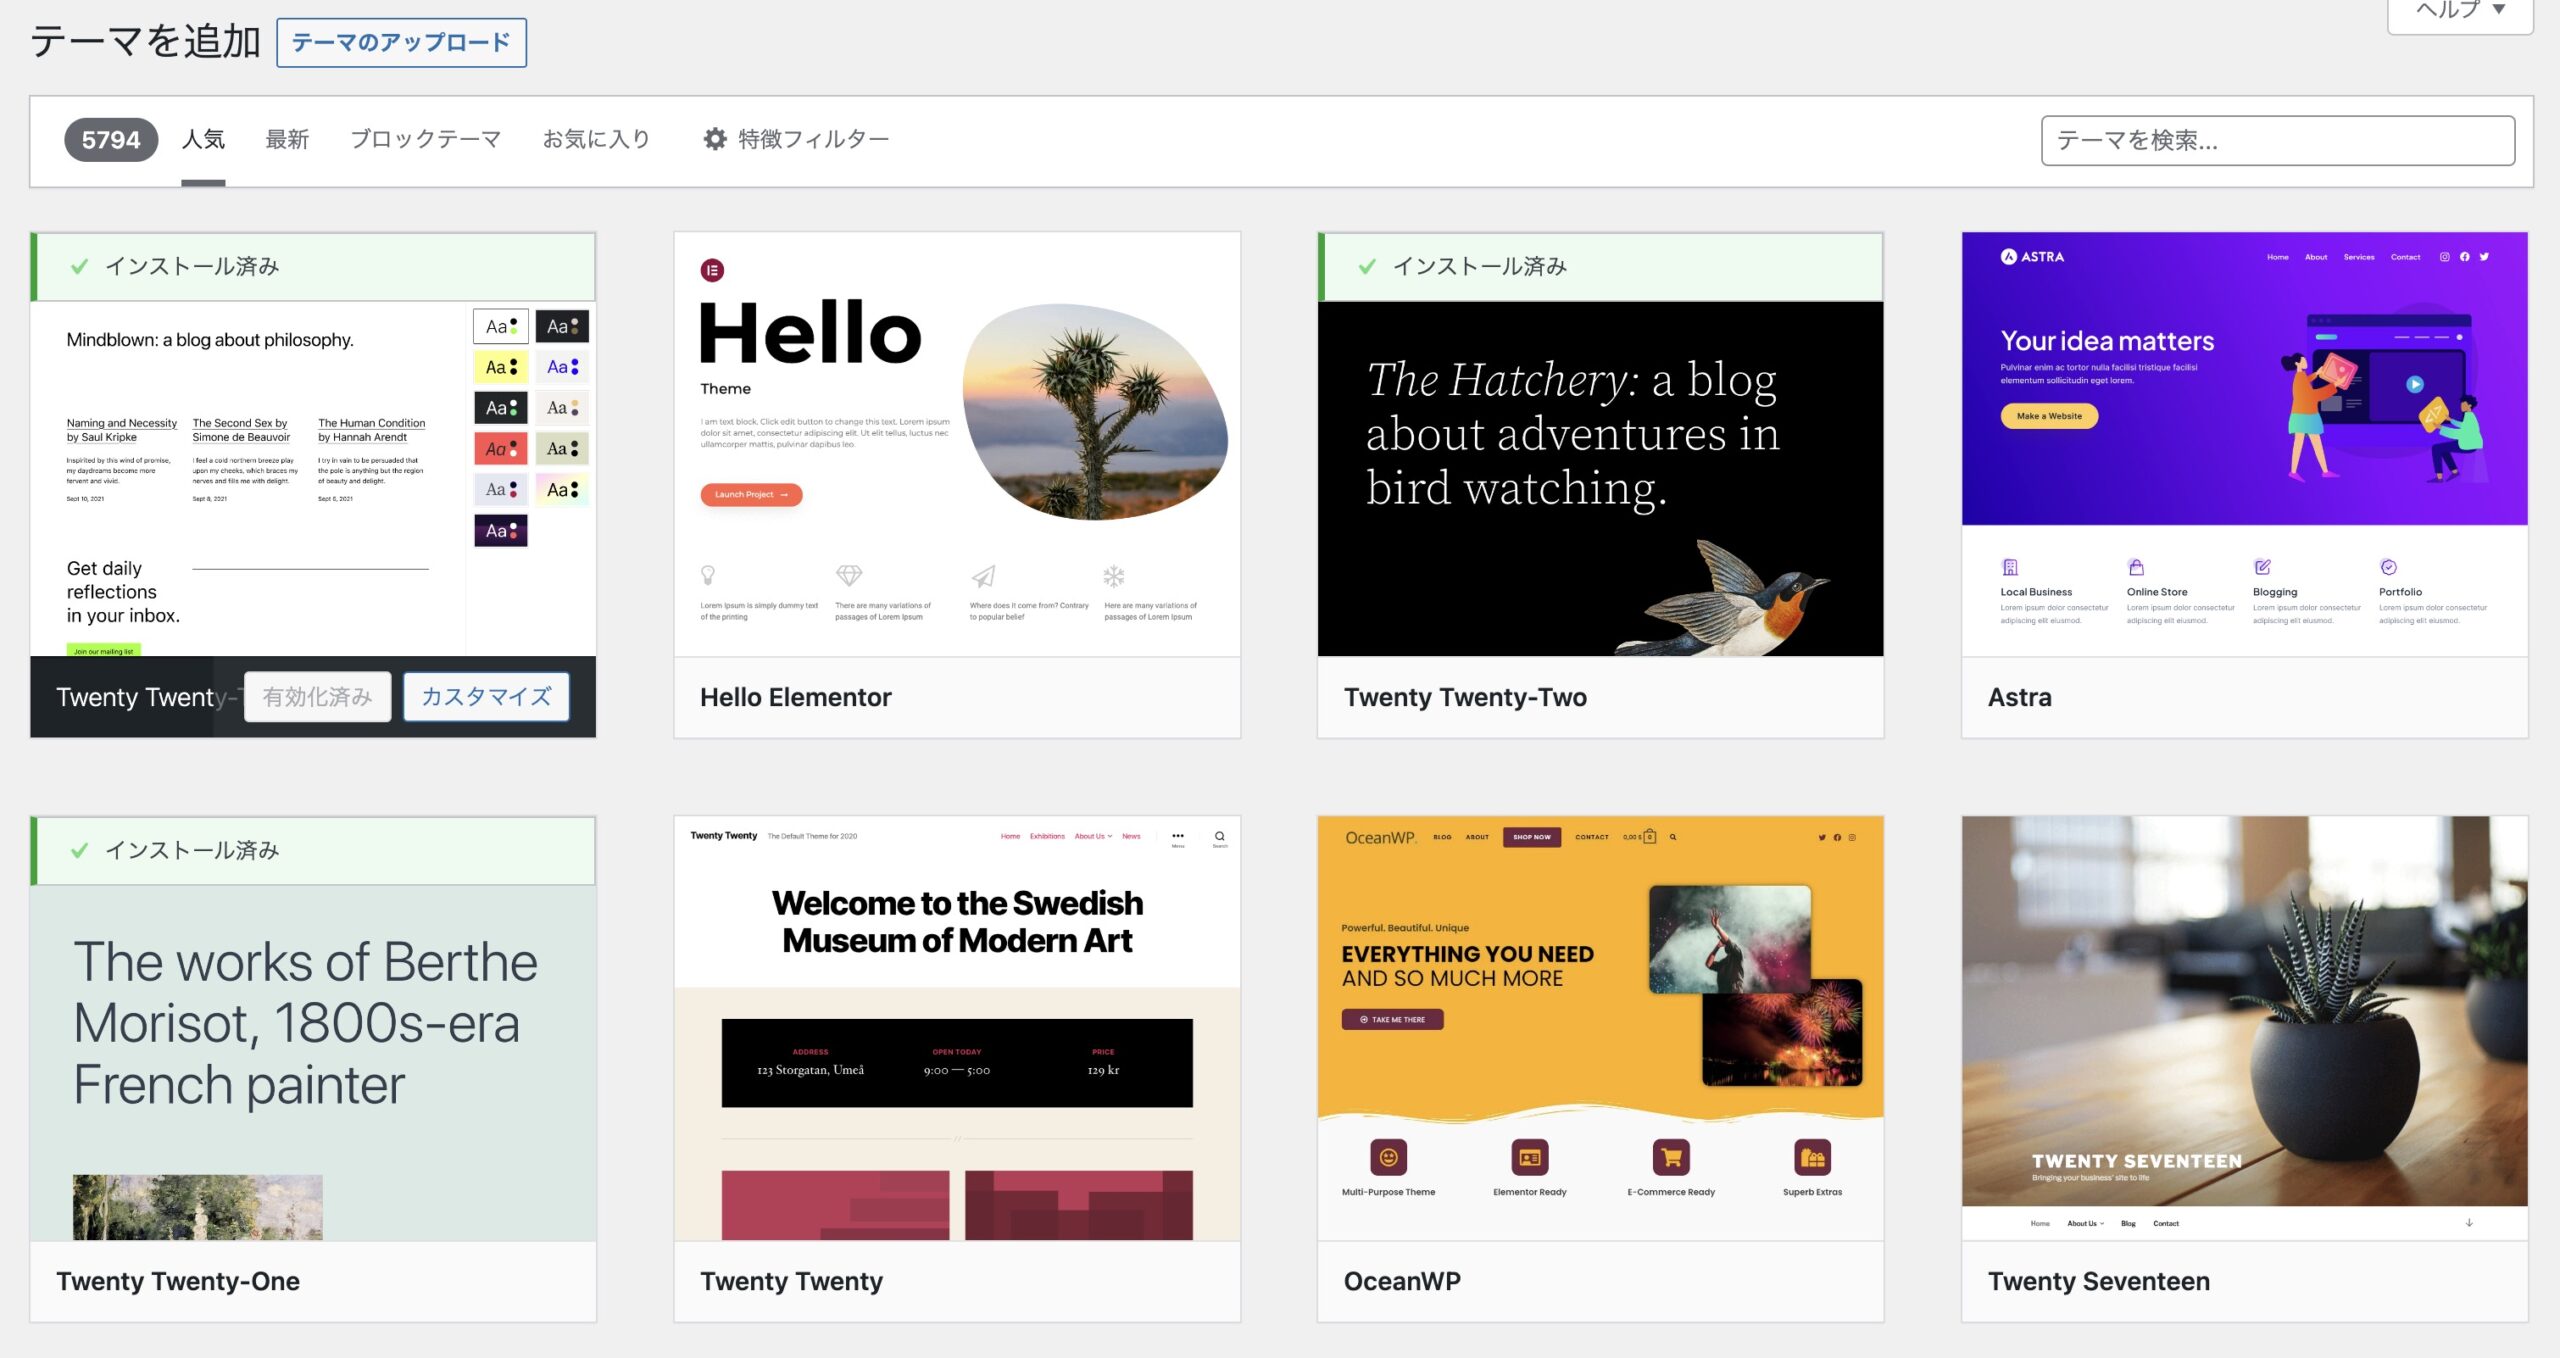Click the Astra theme name

pos(2019,697)
